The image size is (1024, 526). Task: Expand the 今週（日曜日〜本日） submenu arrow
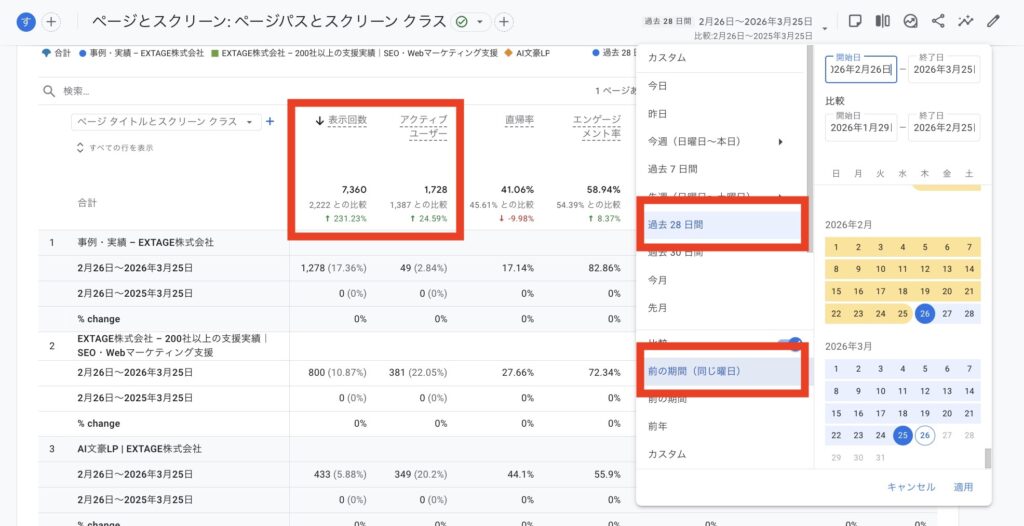coord(780,141)
